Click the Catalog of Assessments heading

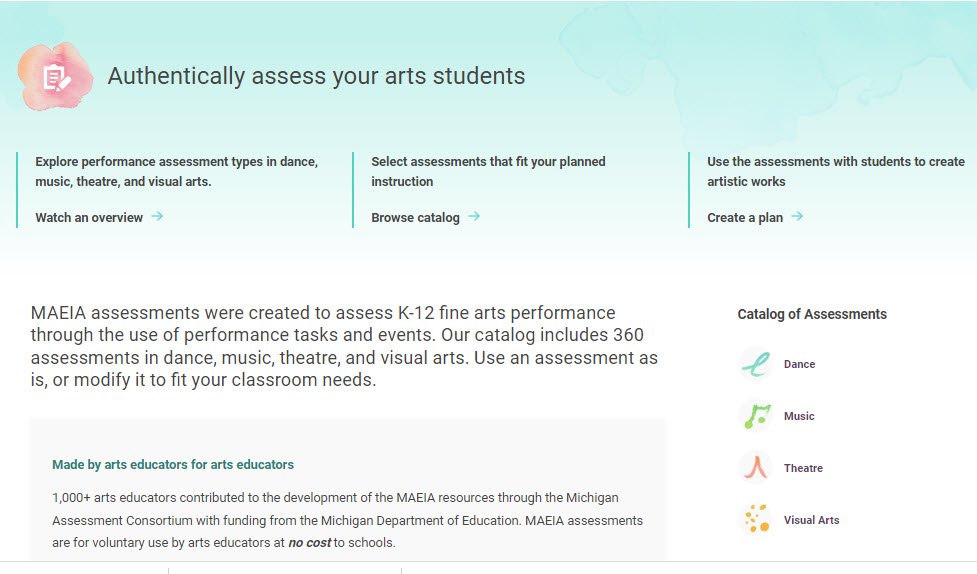pos(812,314)
